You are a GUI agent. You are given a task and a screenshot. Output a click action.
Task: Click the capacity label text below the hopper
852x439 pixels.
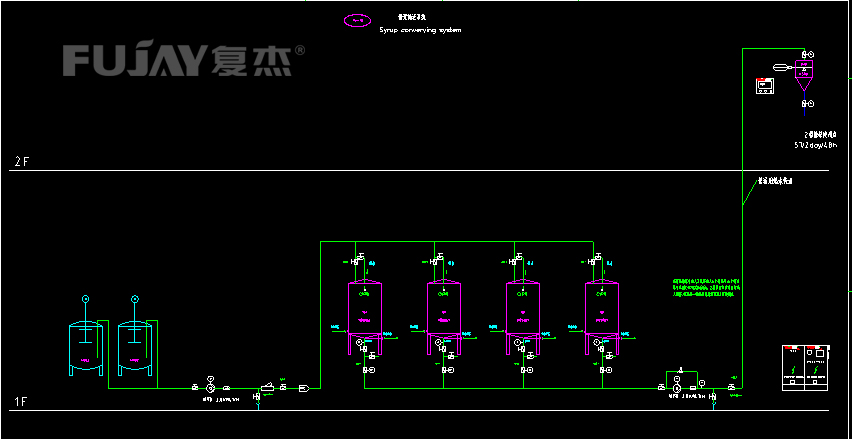point(815,139)
